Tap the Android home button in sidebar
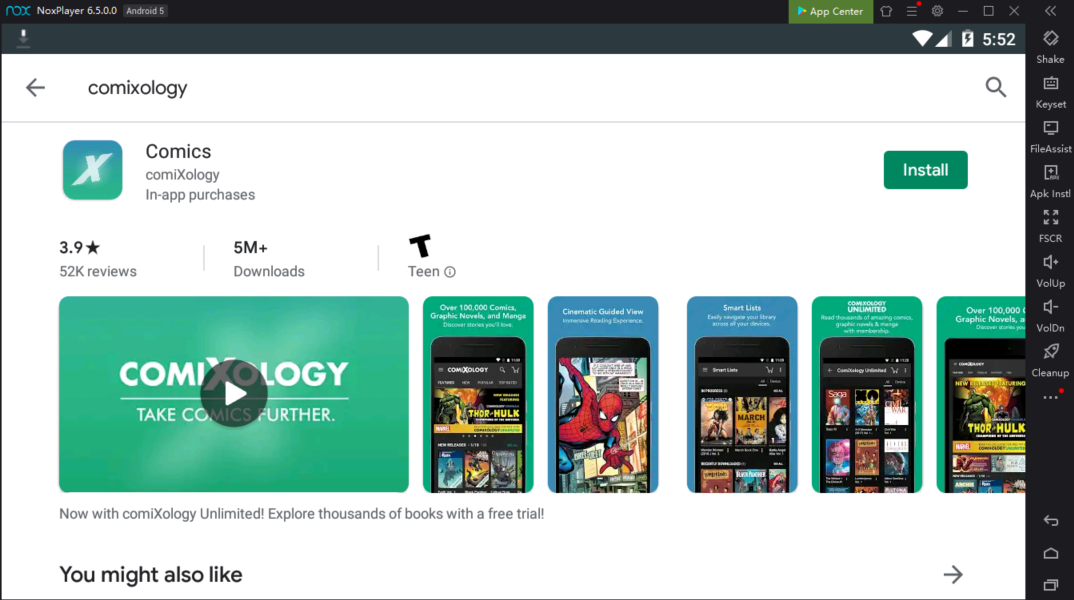The image size is (1074, 600). pyautogui.click(x=1050, y=553)
